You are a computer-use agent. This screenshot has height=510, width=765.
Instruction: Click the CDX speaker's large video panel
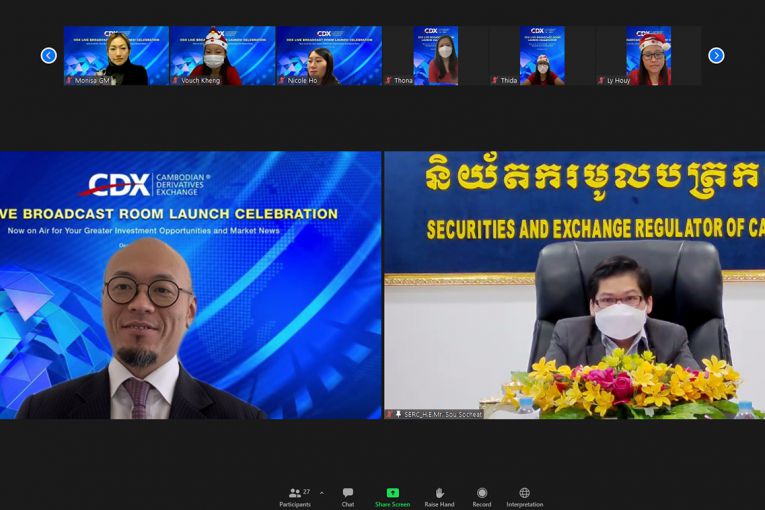coord(191,285)
